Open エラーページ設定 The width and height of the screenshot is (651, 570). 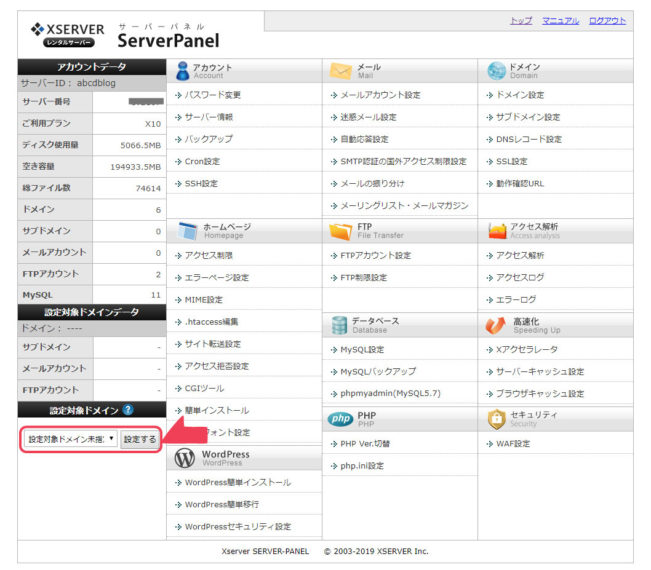point(216,277)
